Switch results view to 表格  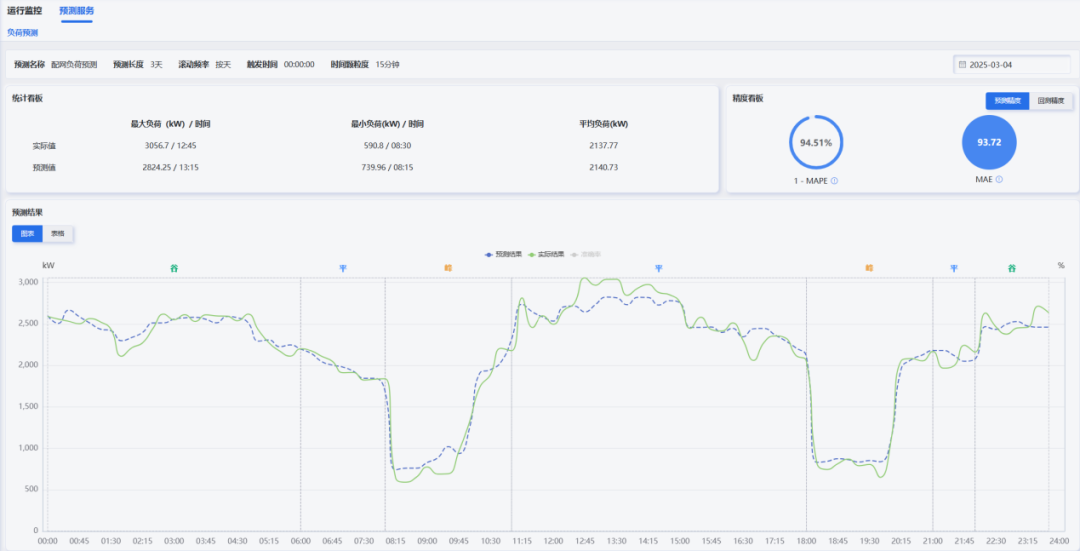58,234
